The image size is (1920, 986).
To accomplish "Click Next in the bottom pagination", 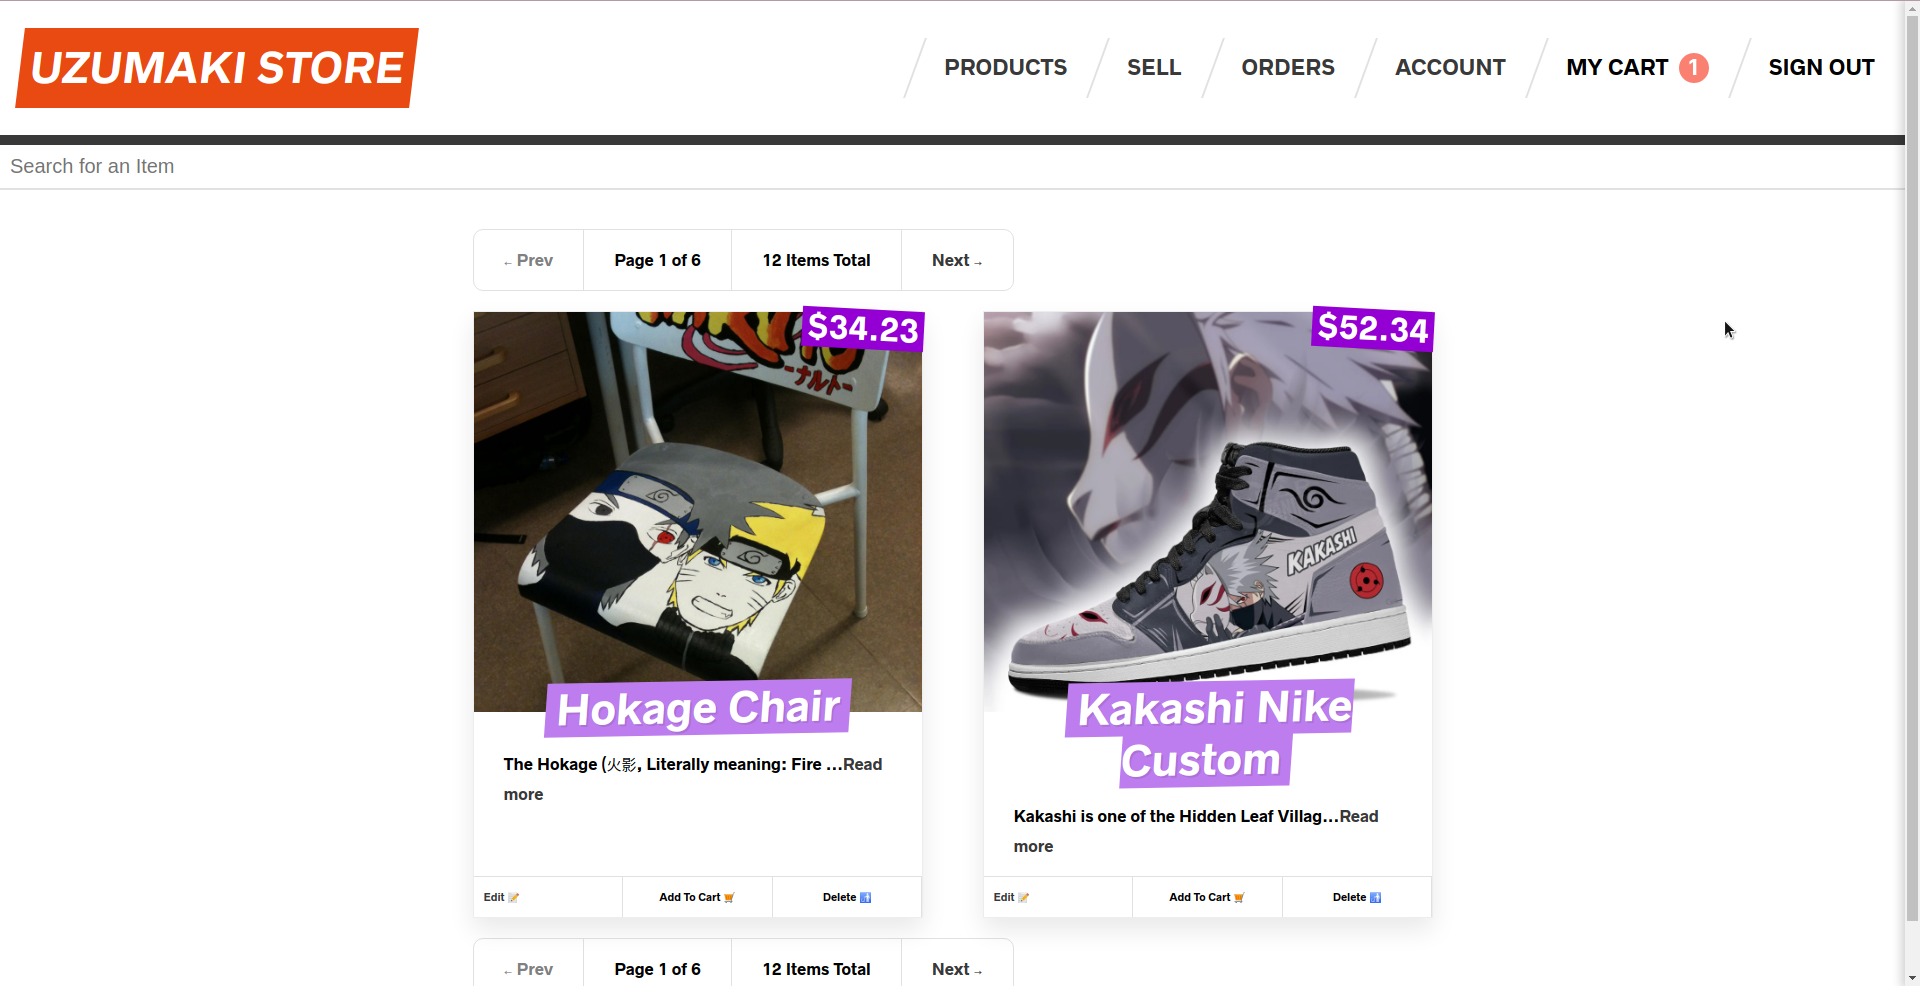I will point(957,969).
